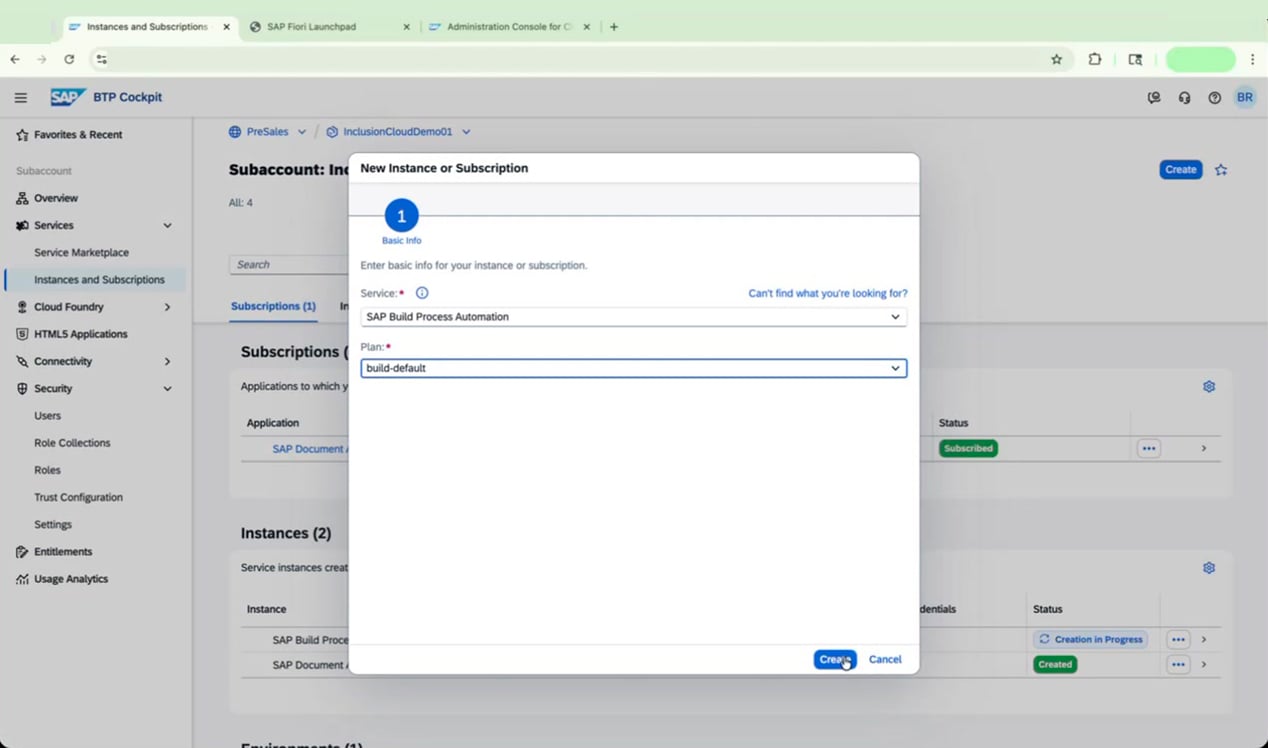Open Usage Analytics in sidebar
The width and height of the screenshot is (1268, 748).
coord(71,579)
